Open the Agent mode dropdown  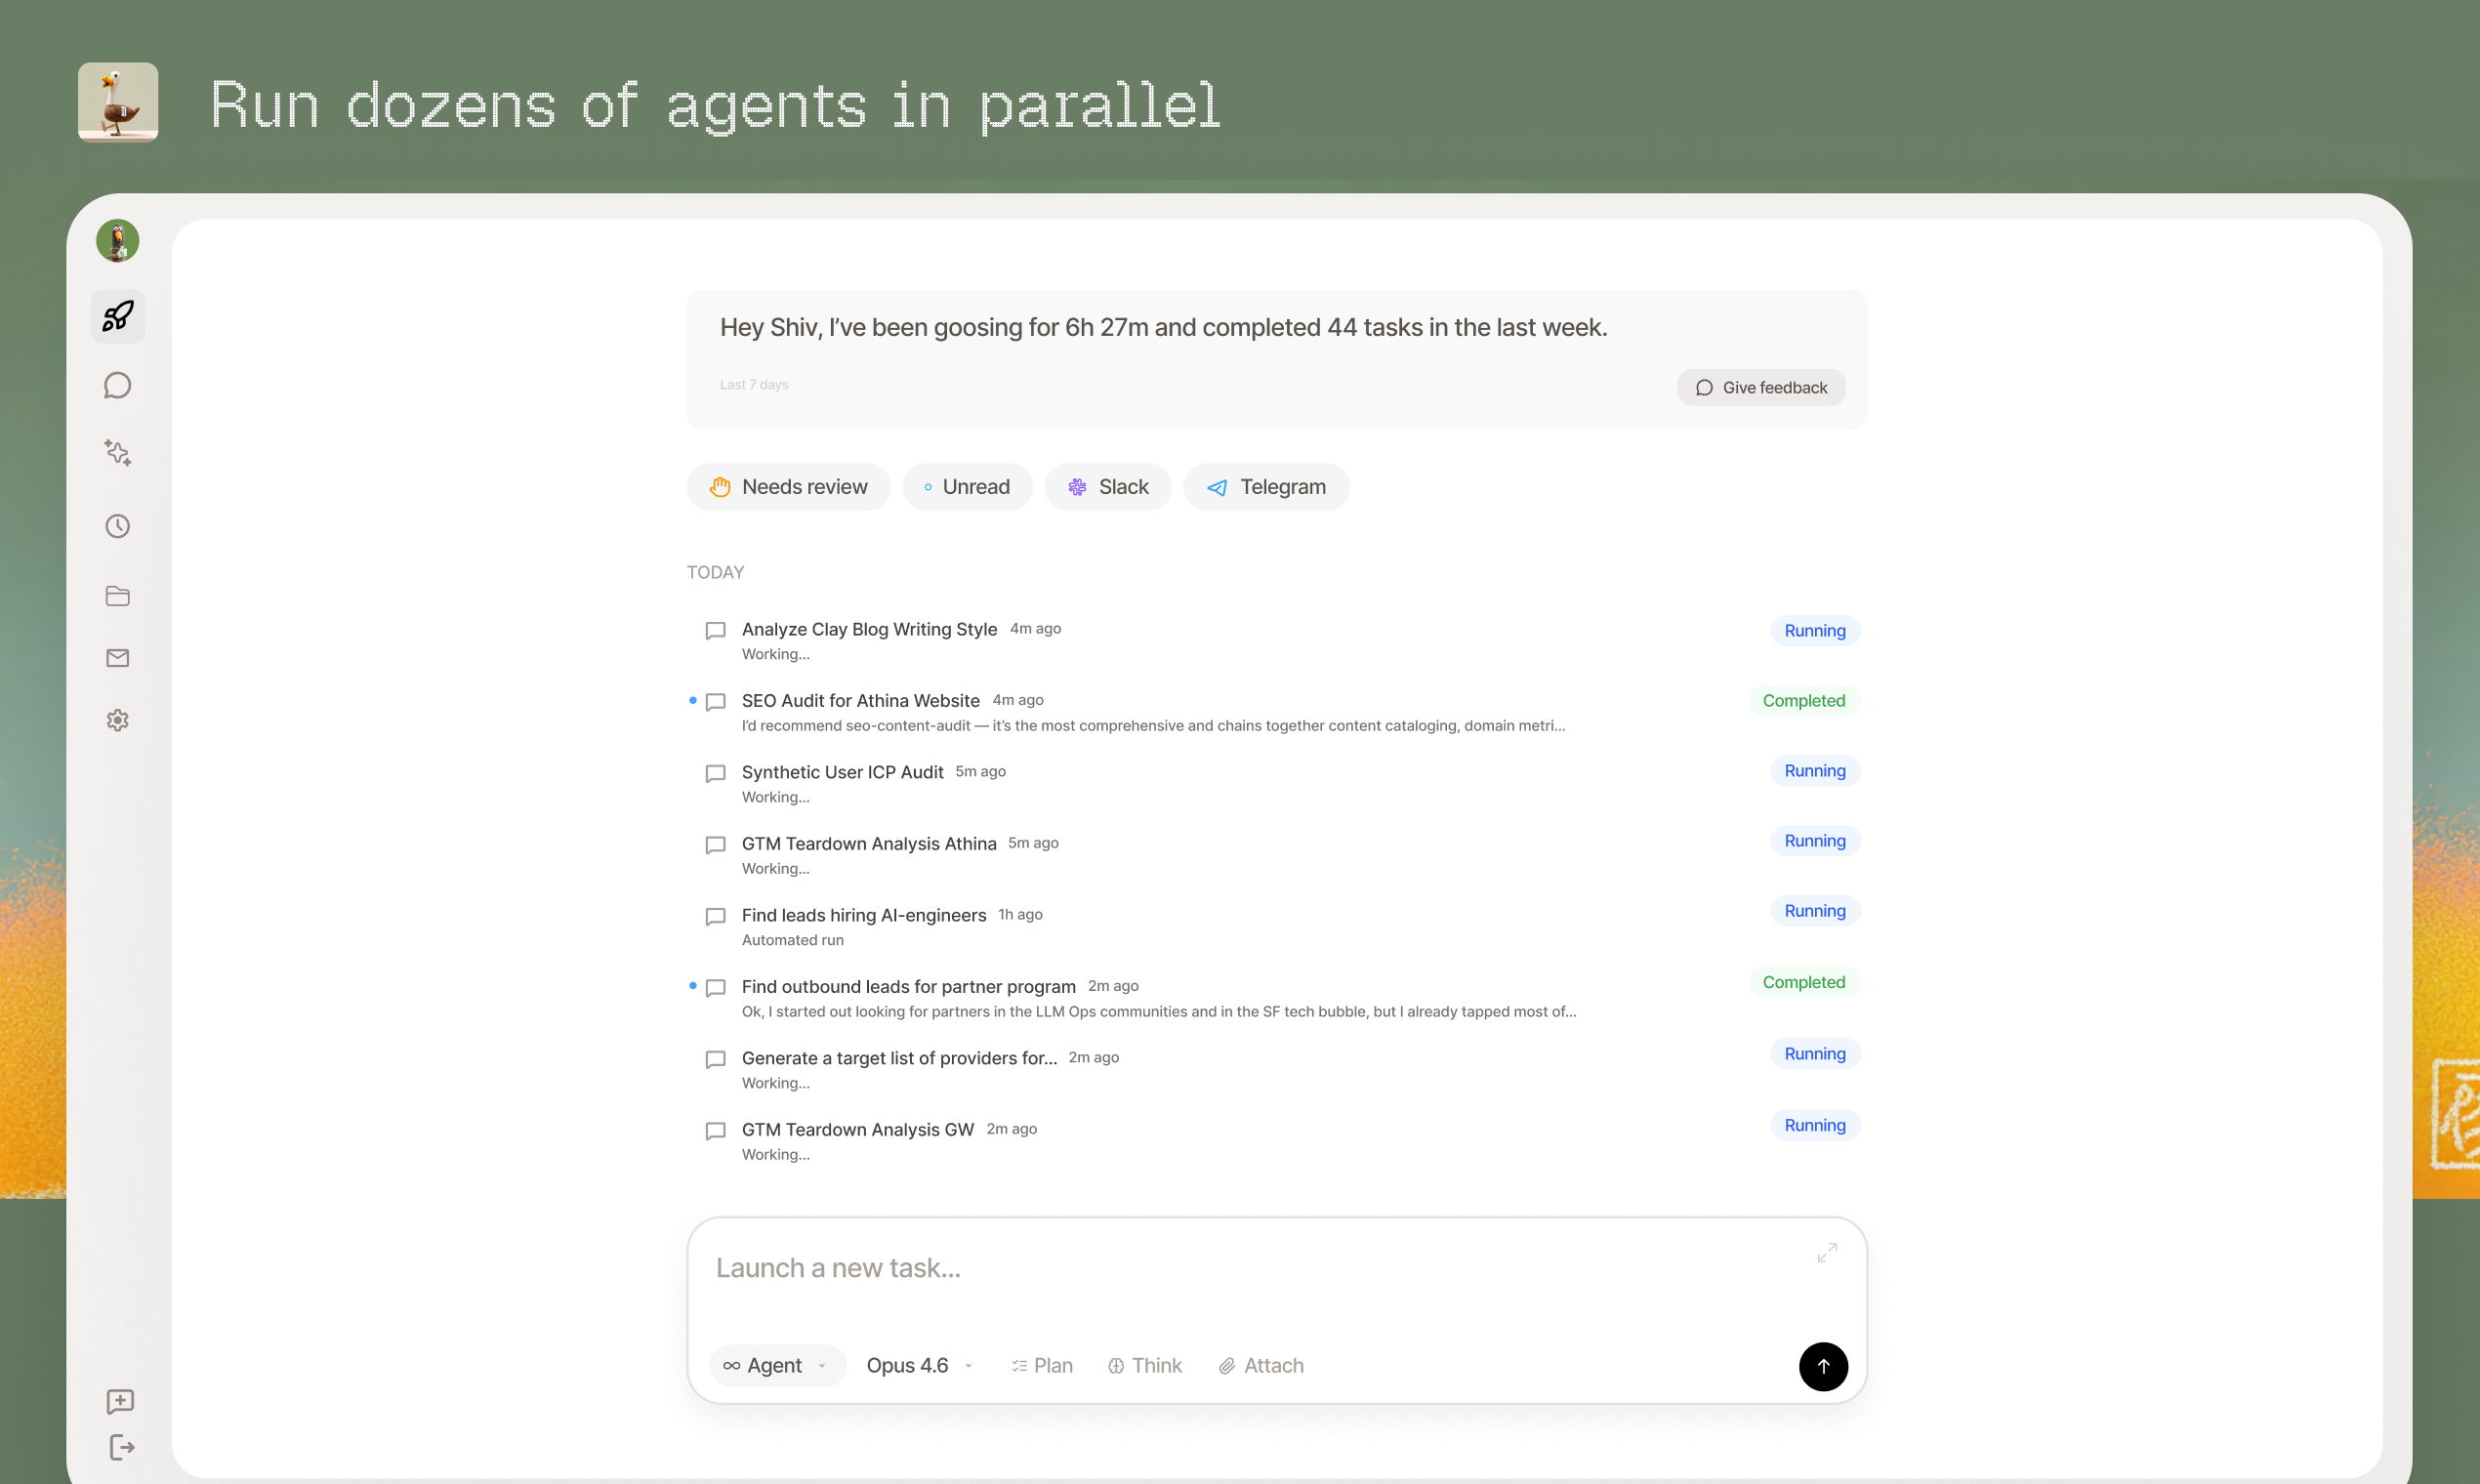click(777, 1366)
